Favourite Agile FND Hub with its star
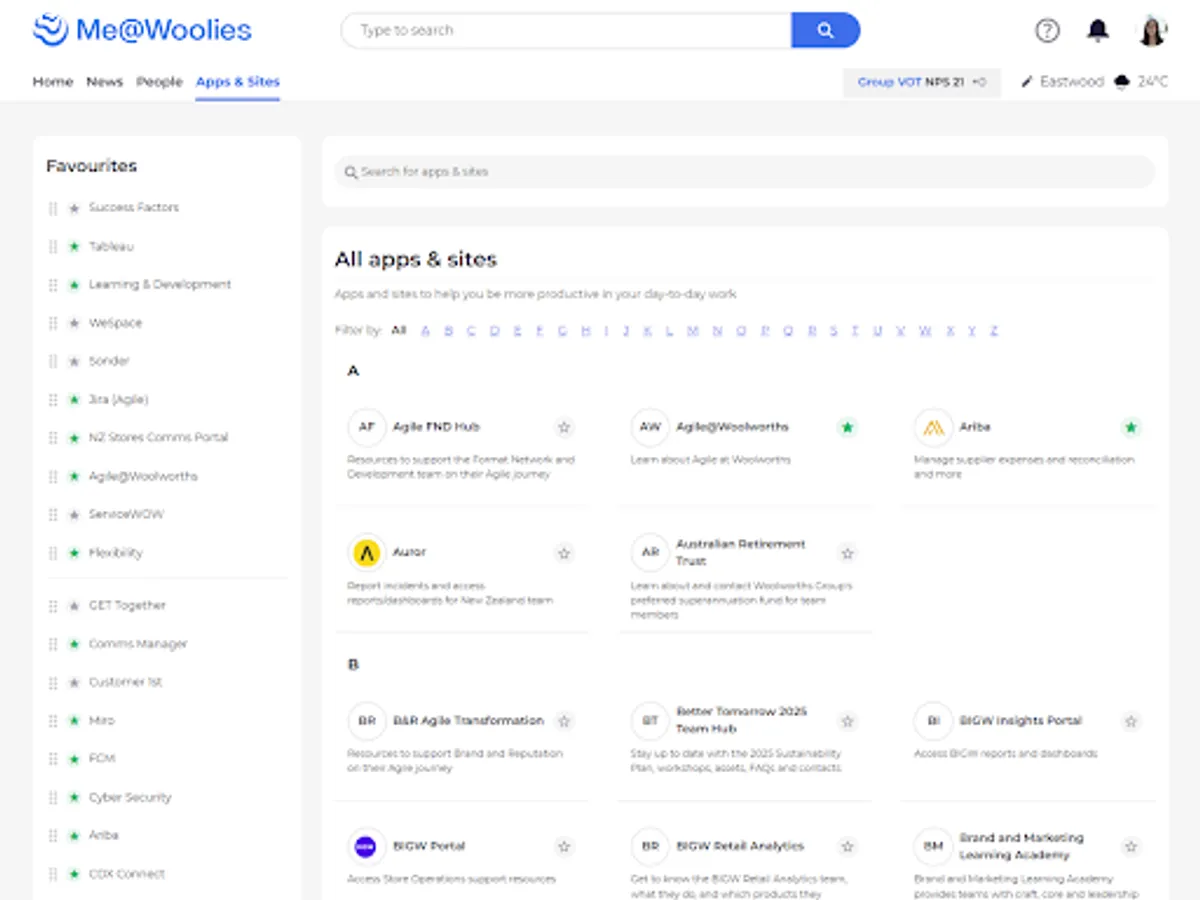 pos(564,427)
